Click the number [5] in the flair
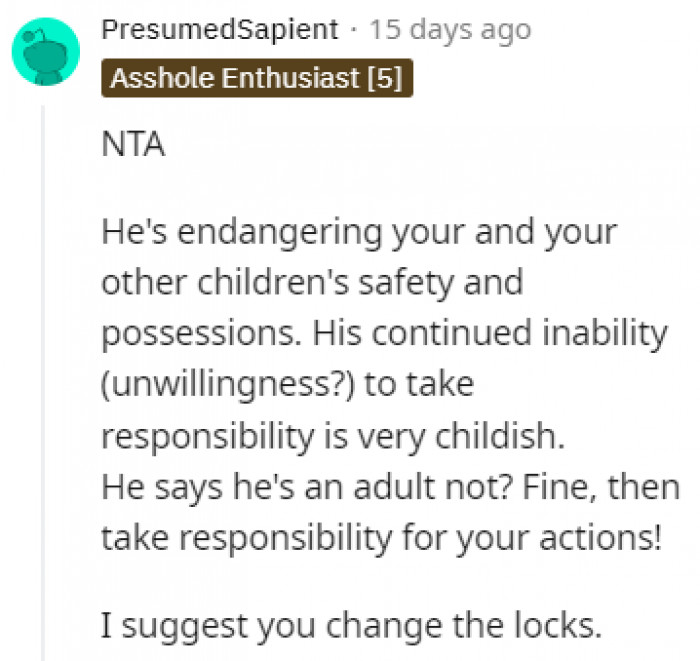 coord(384,79)
